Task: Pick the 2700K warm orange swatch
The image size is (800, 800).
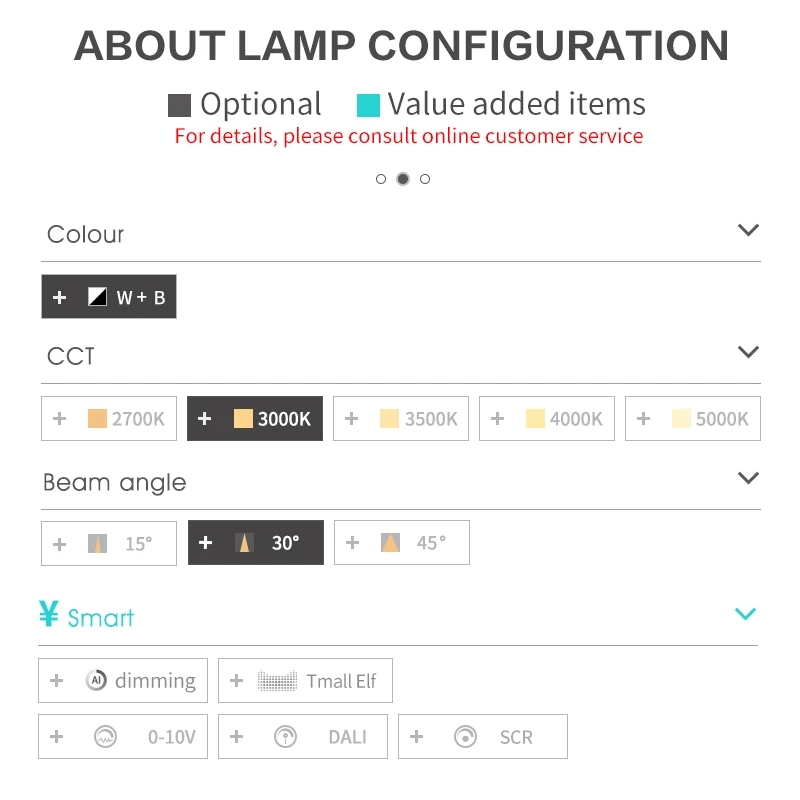Action: (97, 418)
